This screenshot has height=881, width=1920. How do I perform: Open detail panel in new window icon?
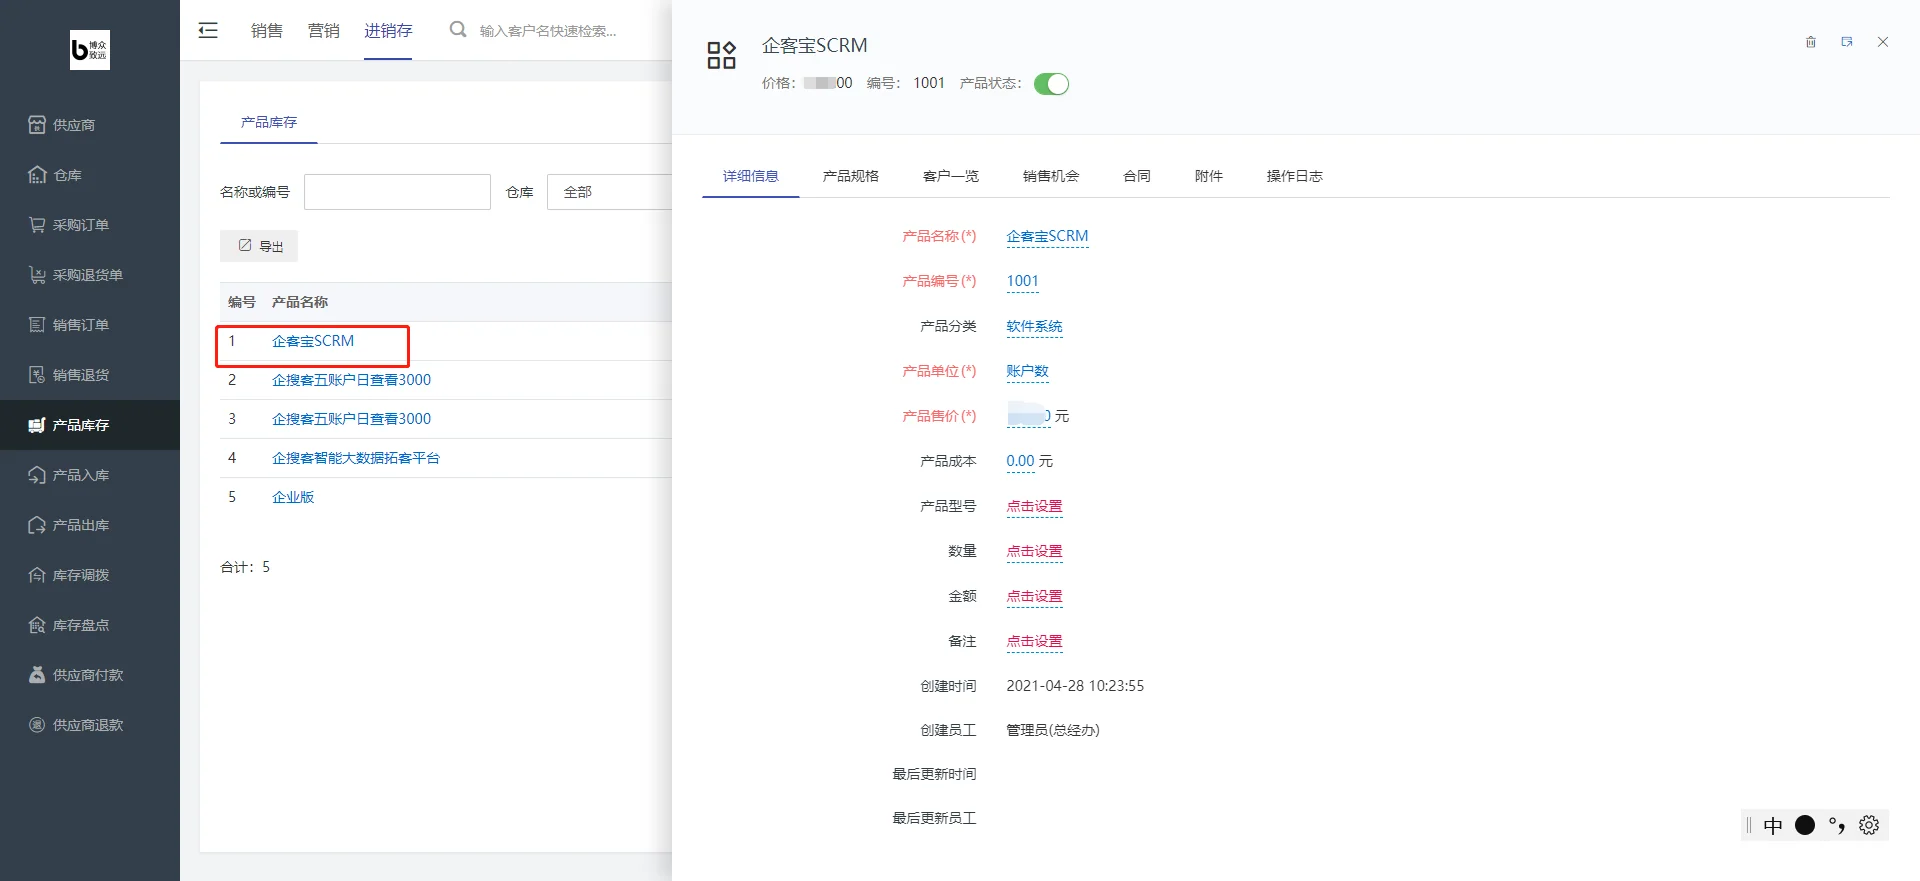pos(1847,42)
